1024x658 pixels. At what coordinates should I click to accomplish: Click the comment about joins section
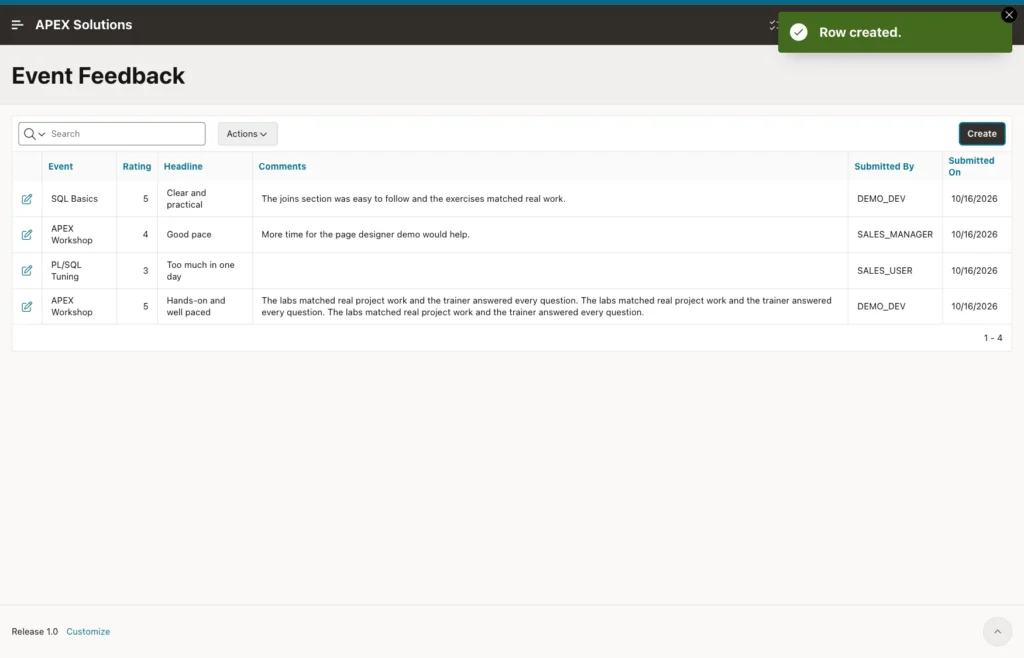pyautogui.click(x=413, y=198)
